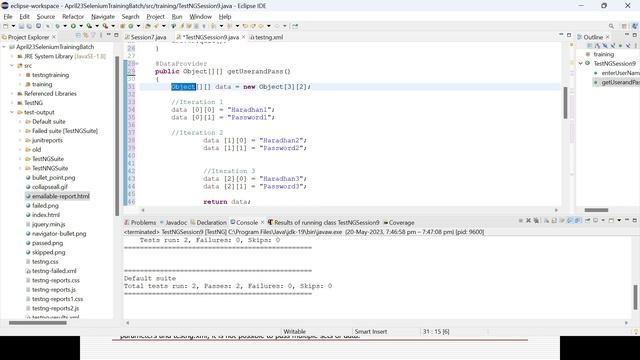Viewport: 640px width, 360px height.
Task: Click the External Tools toolbar icon
Action: click(x=105, y=26)
